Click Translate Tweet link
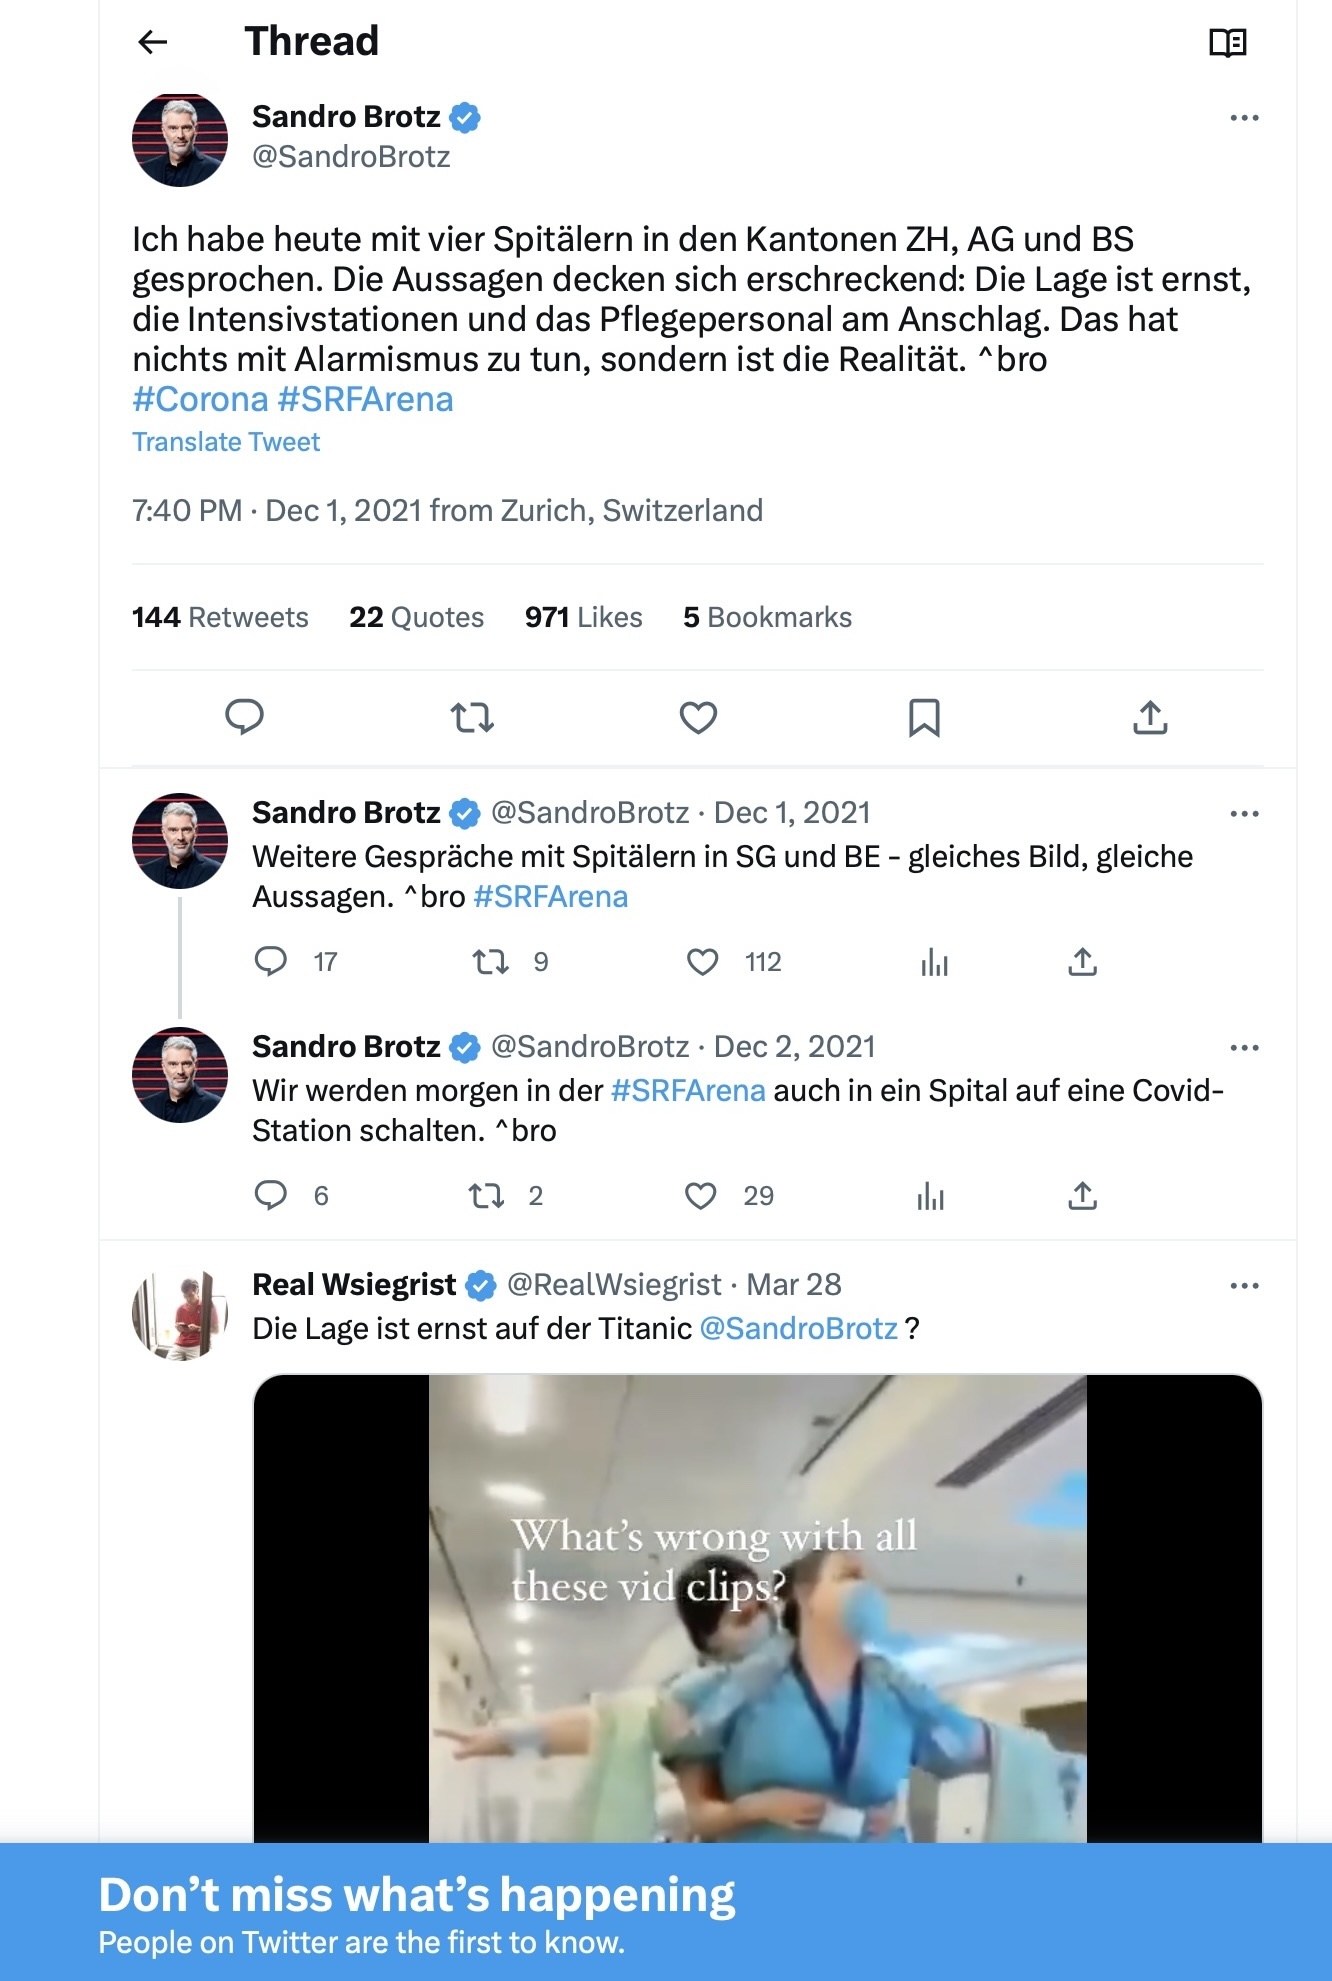 (x=226, y=442)
